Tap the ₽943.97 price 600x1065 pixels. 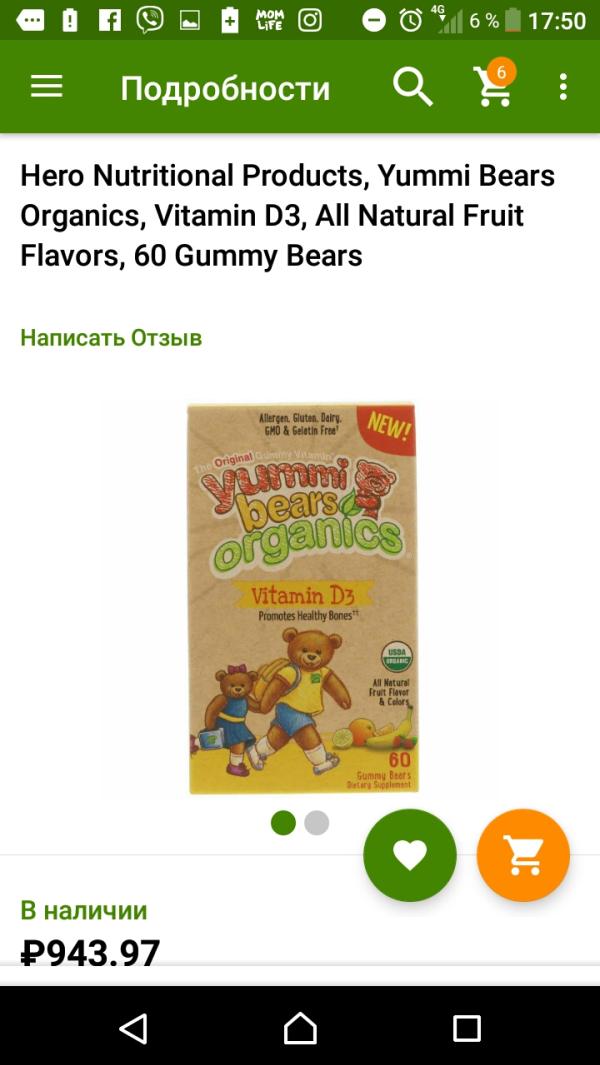coord(90,951)
